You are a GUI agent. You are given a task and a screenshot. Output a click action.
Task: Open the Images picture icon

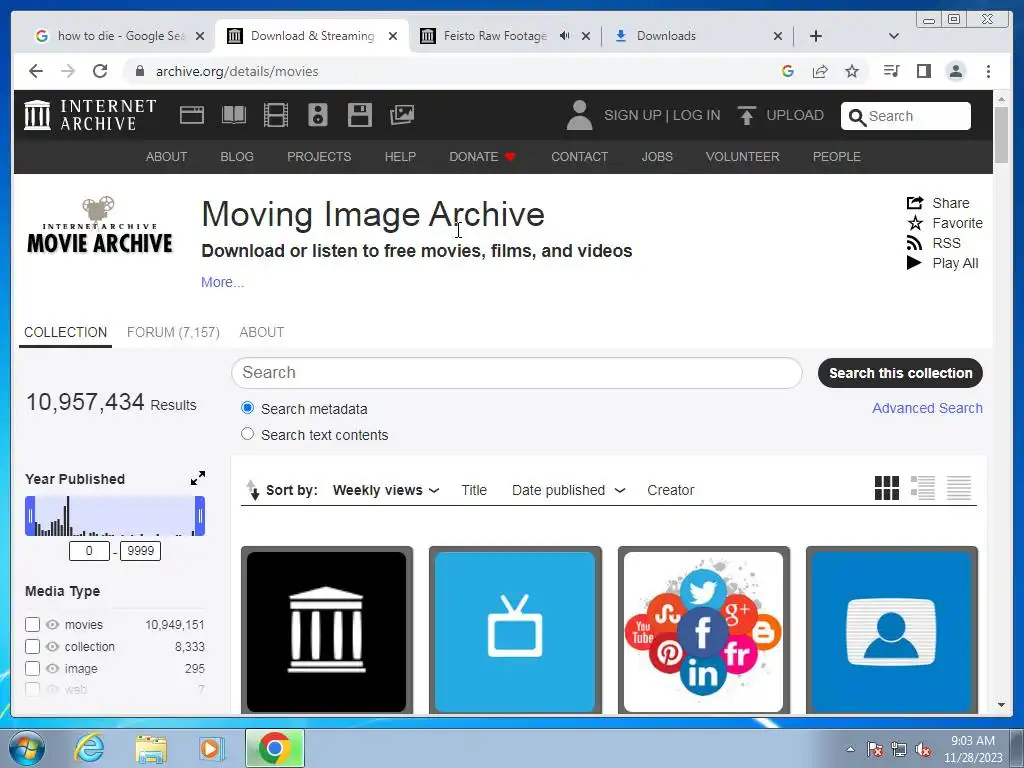[402, 115]
